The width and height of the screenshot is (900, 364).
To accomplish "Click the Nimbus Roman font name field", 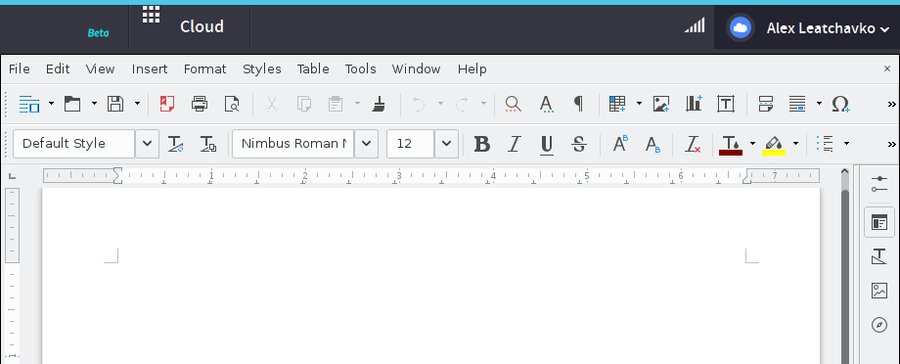I will 293,144.
